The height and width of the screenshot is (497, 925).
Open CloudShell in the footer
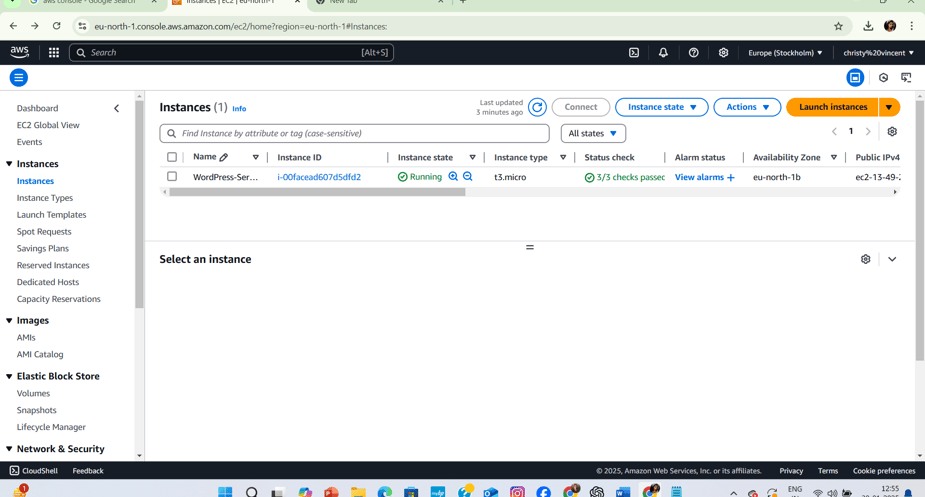click(x=34, y=470)
